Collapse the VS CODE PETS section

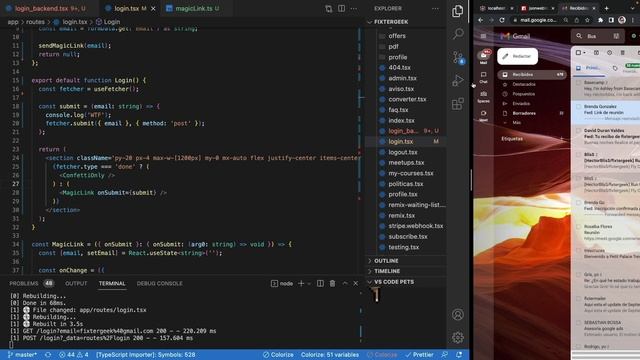(x=370, y=282)
